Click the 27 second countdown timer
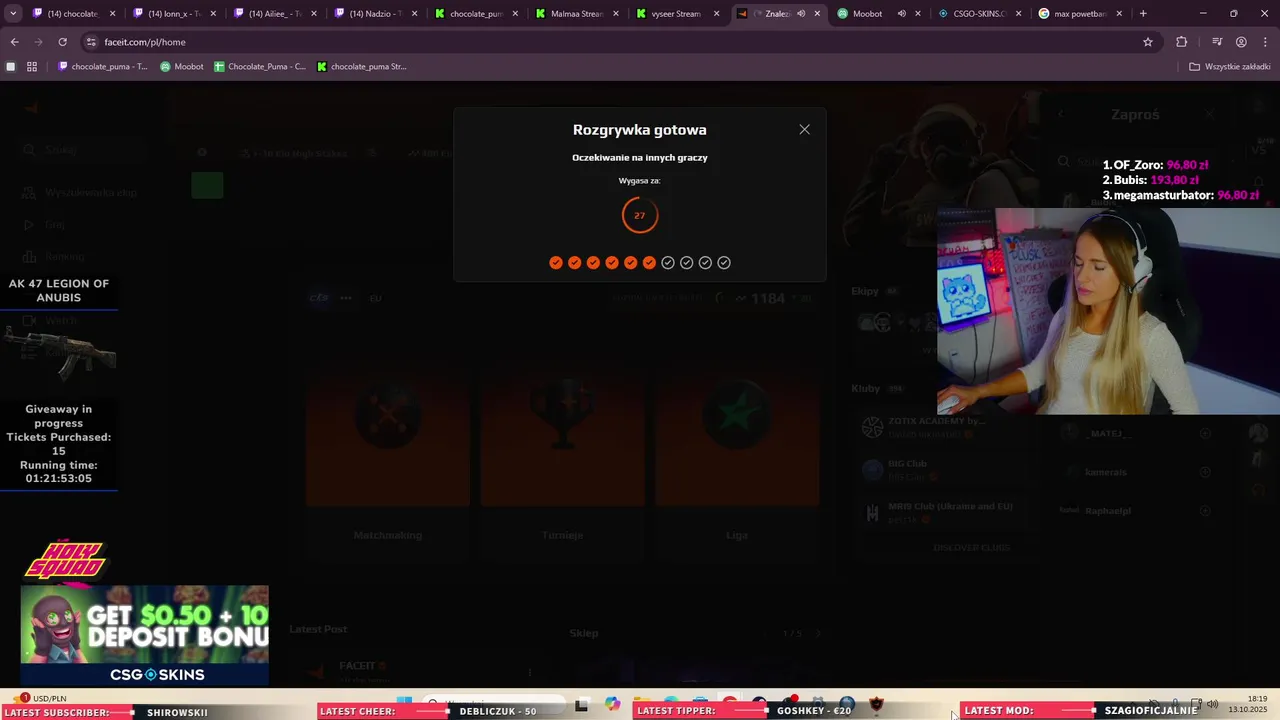This screenshot has width=1280, height=720. click(640, 215)
